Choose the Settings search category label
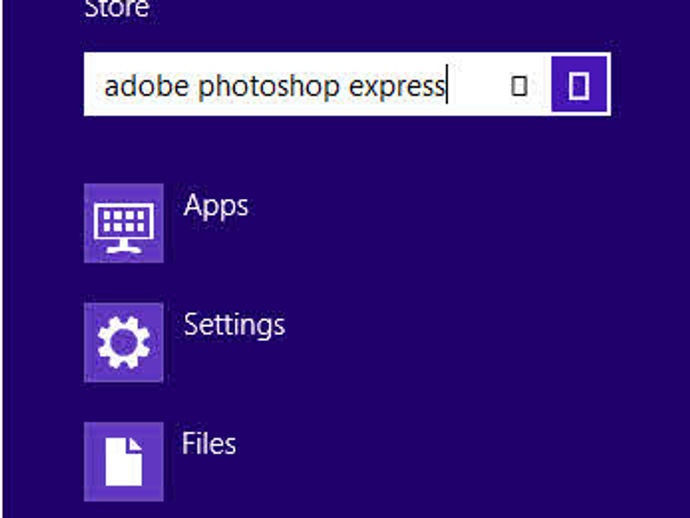The image size is (690, 518). [x=234, y=325]
